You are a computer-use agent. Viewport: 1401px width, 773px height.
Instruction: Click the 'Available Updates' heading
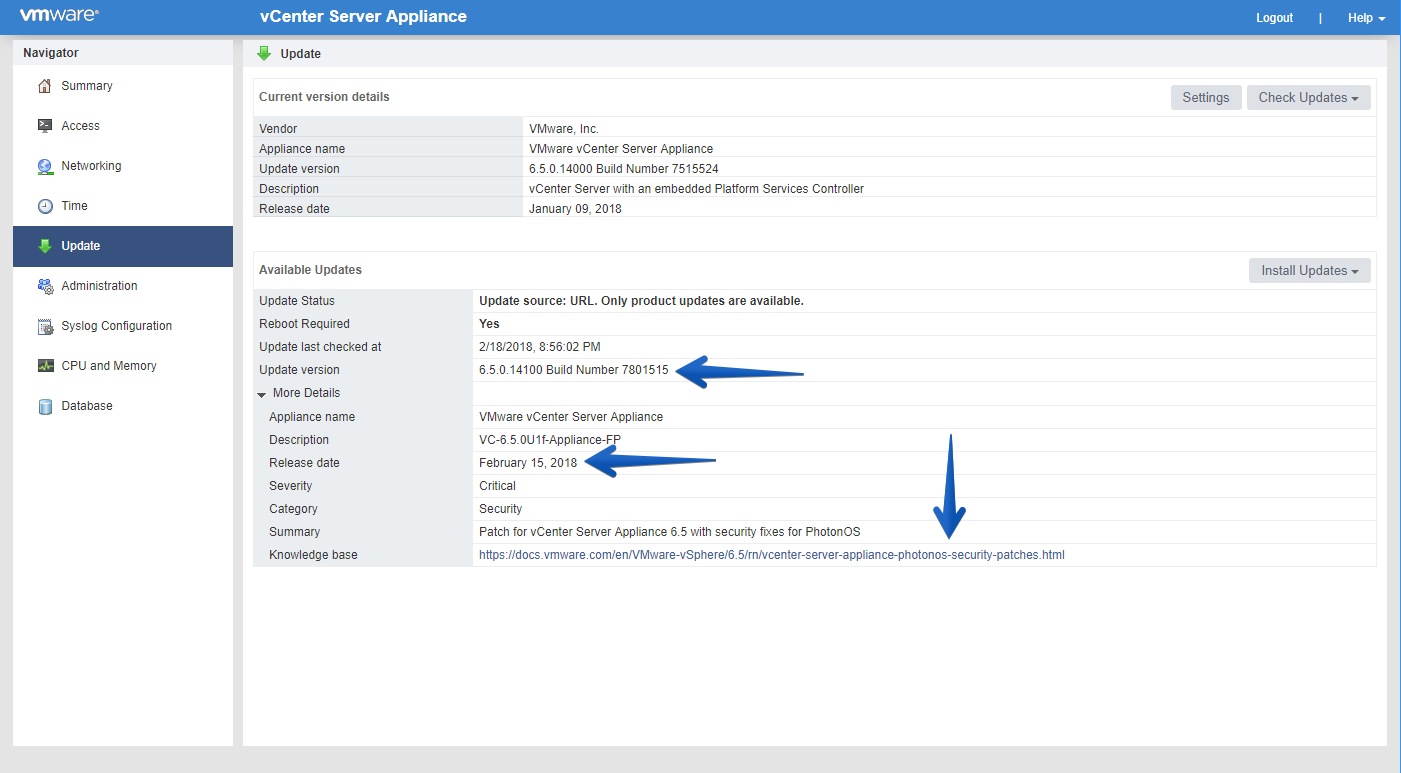tap(310, 270)
